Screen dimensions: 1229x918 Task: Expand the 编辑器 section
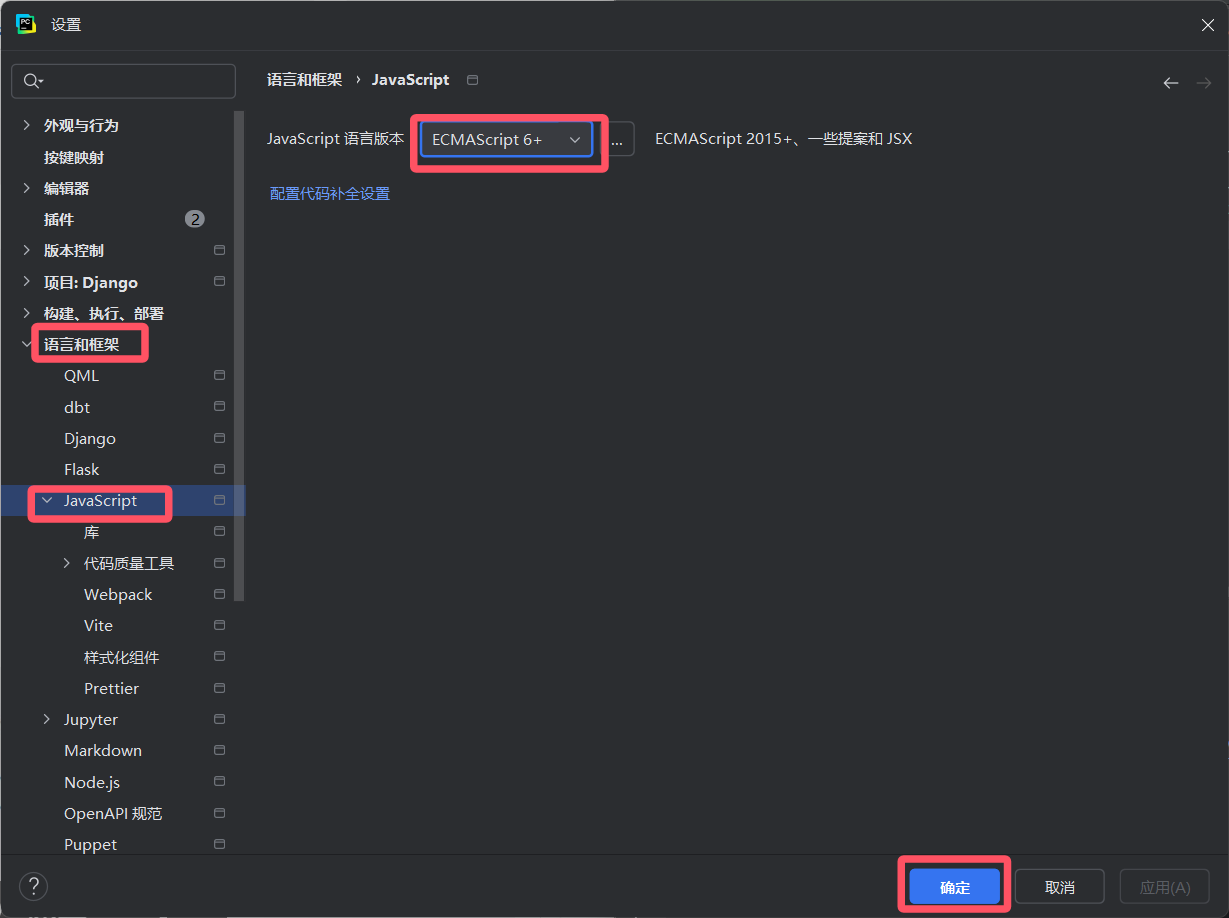(x=27, y=188)
